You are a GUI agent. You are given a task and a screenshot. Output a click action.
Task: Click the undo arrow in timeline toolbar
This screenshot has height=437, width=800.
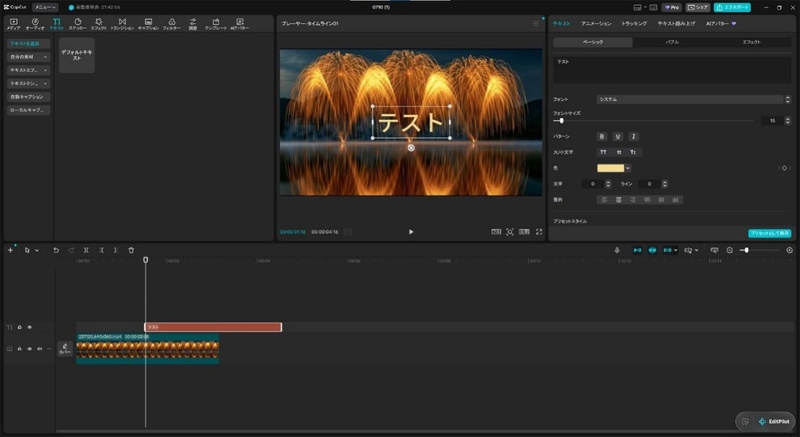(56, 250)
